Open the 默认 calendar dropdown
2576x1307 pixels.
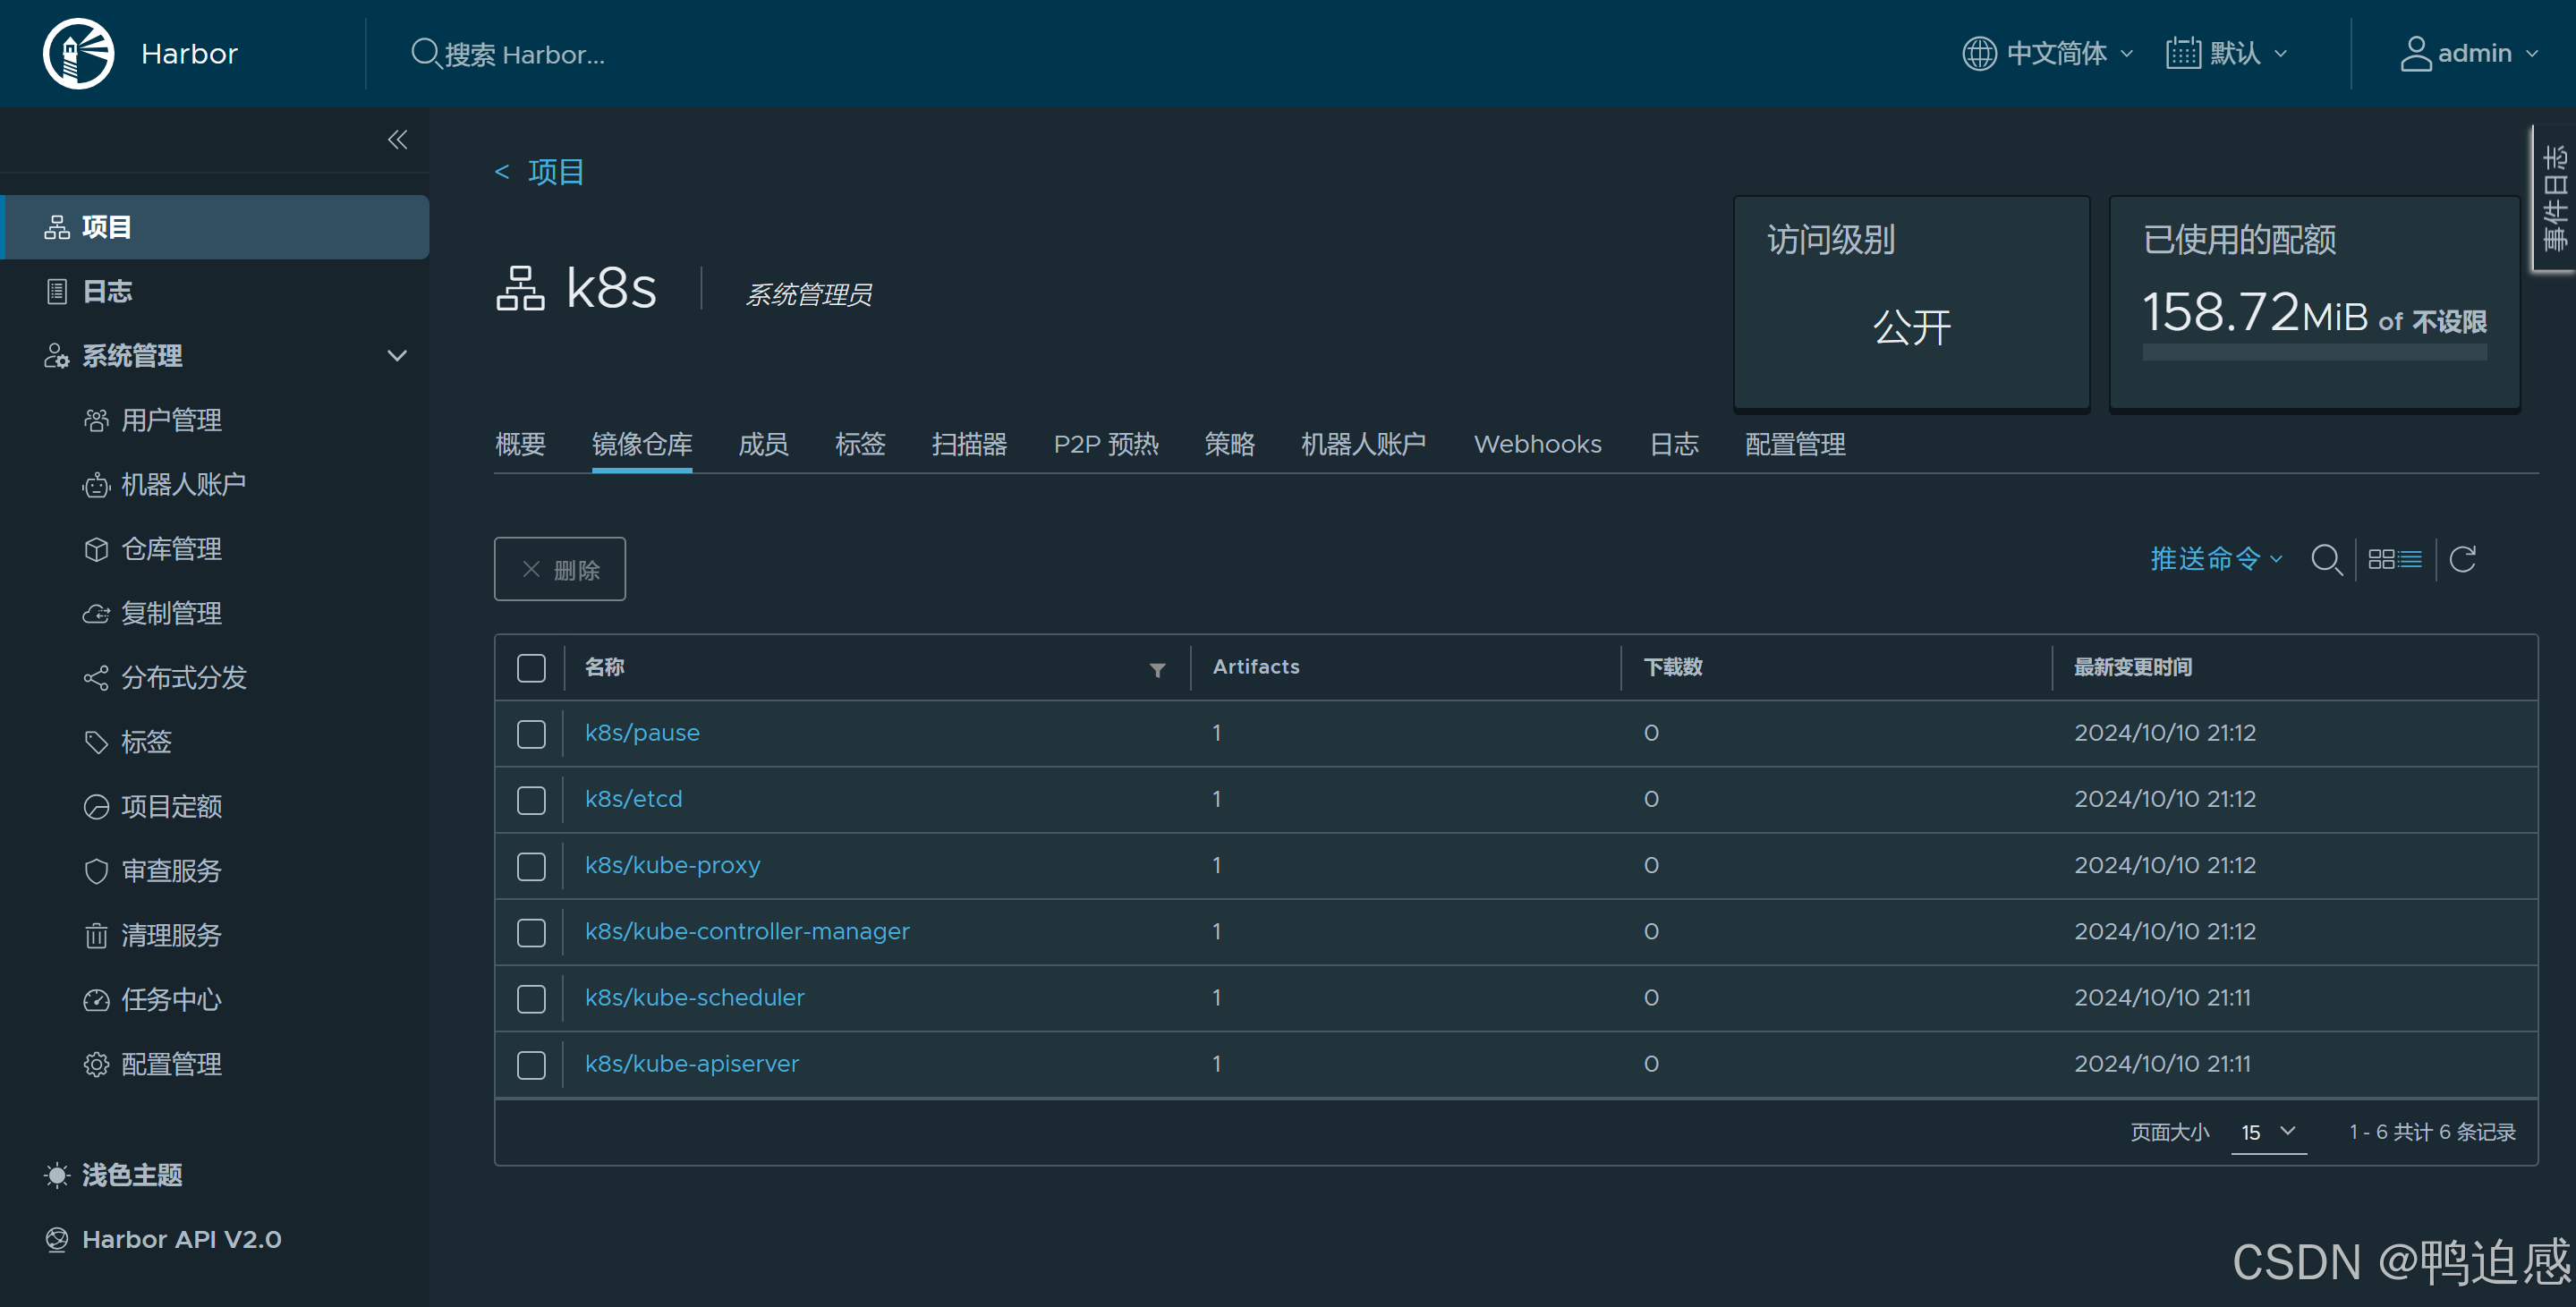coord(2227,53)
